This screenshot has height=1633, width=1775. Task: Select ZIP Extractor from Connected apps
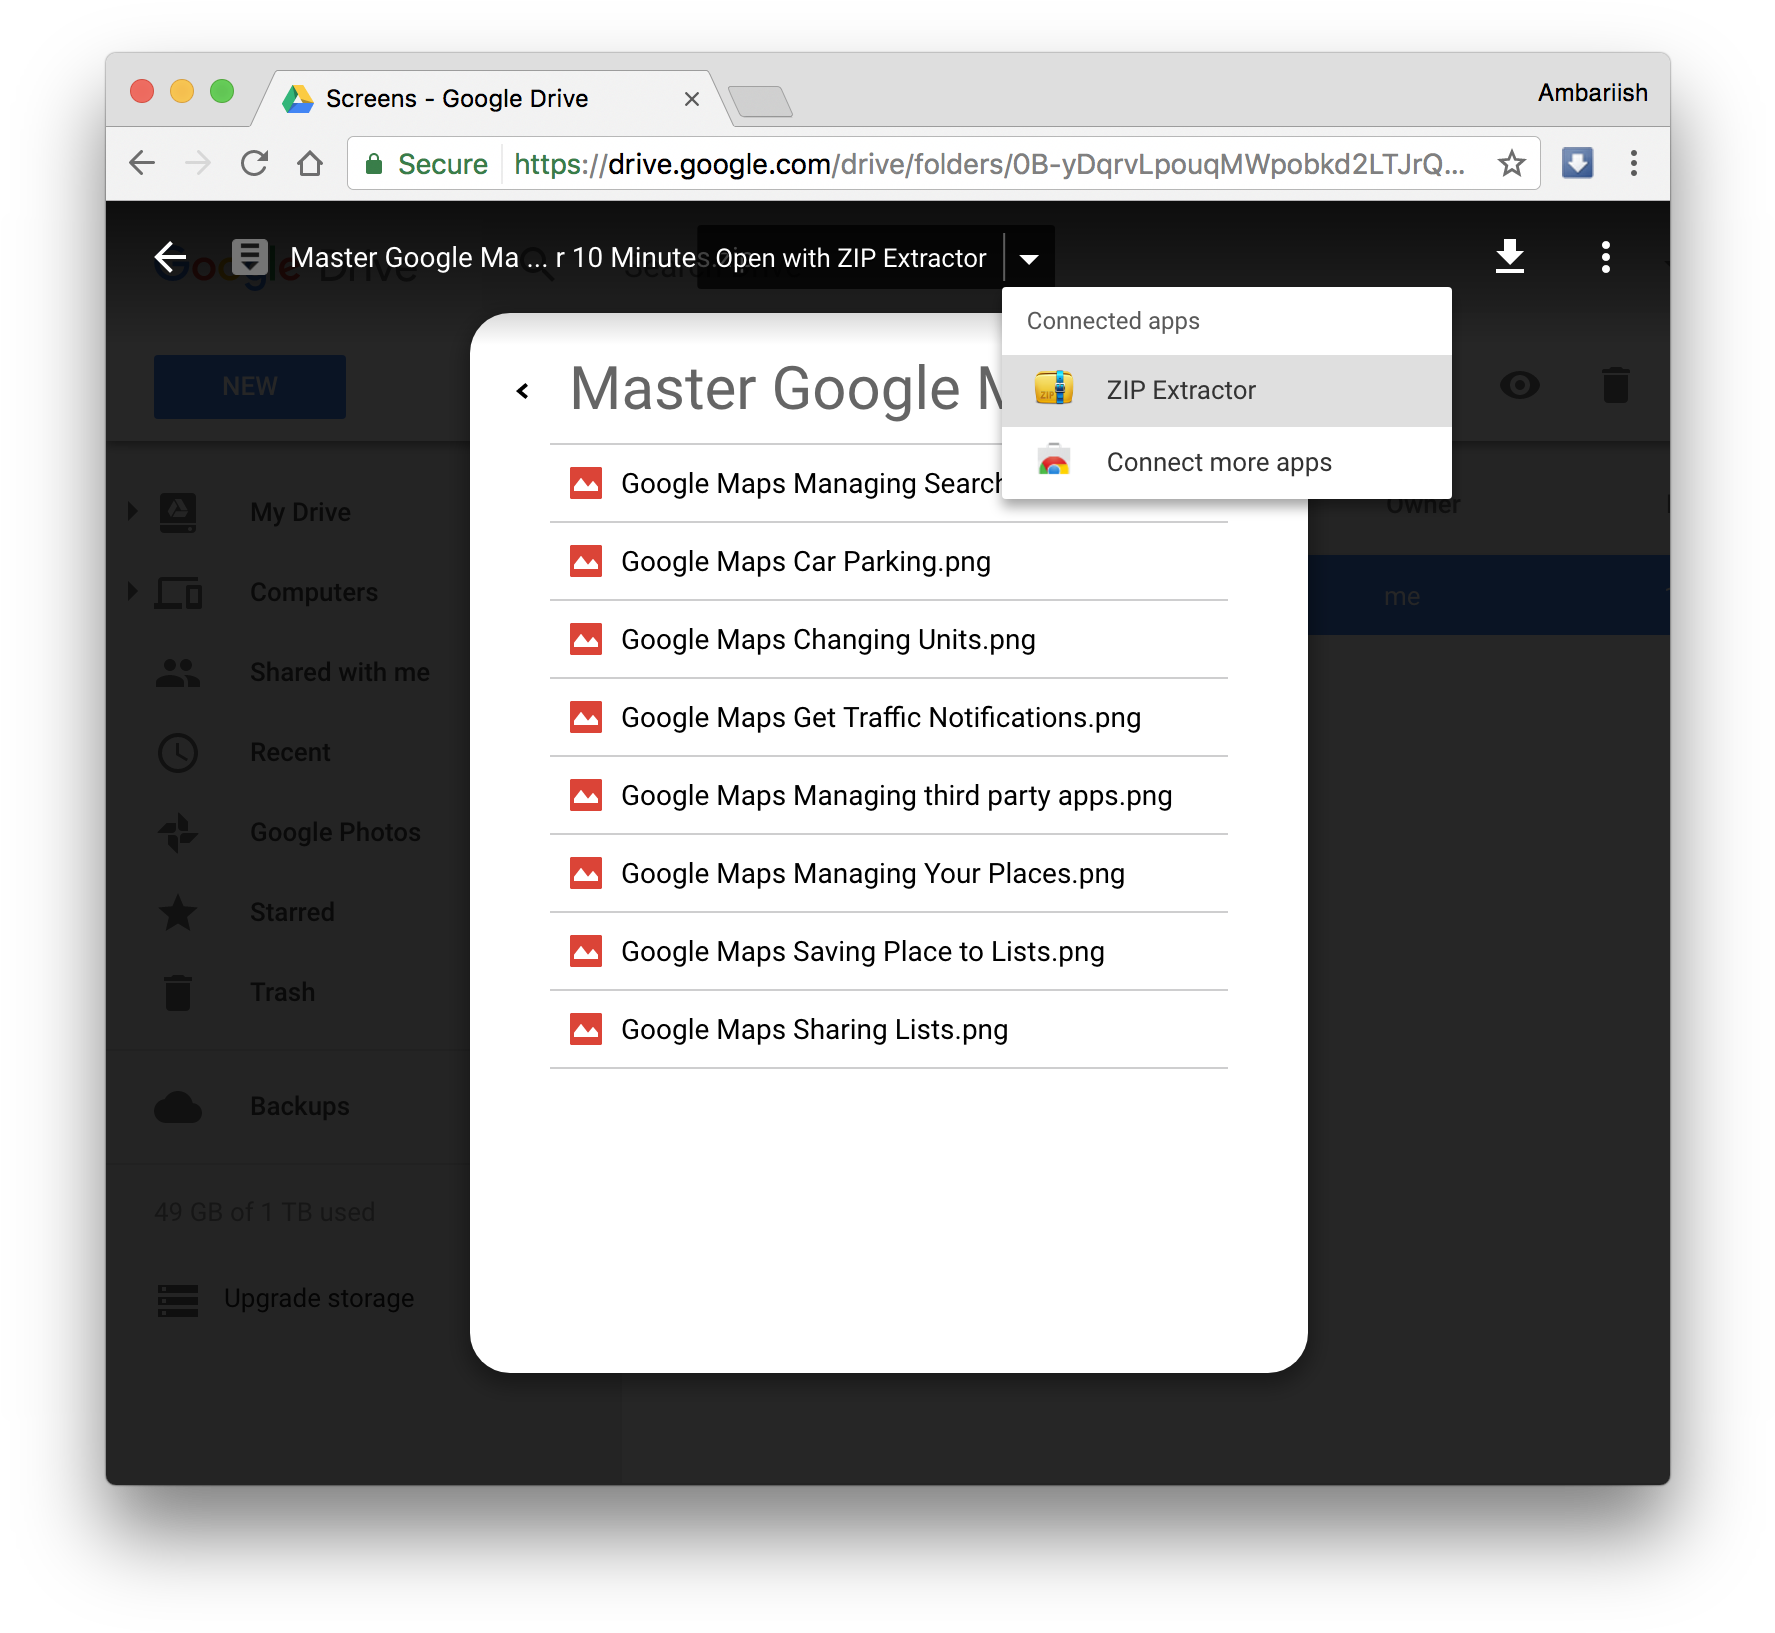pyautogui.click(x=1226, y=390)
